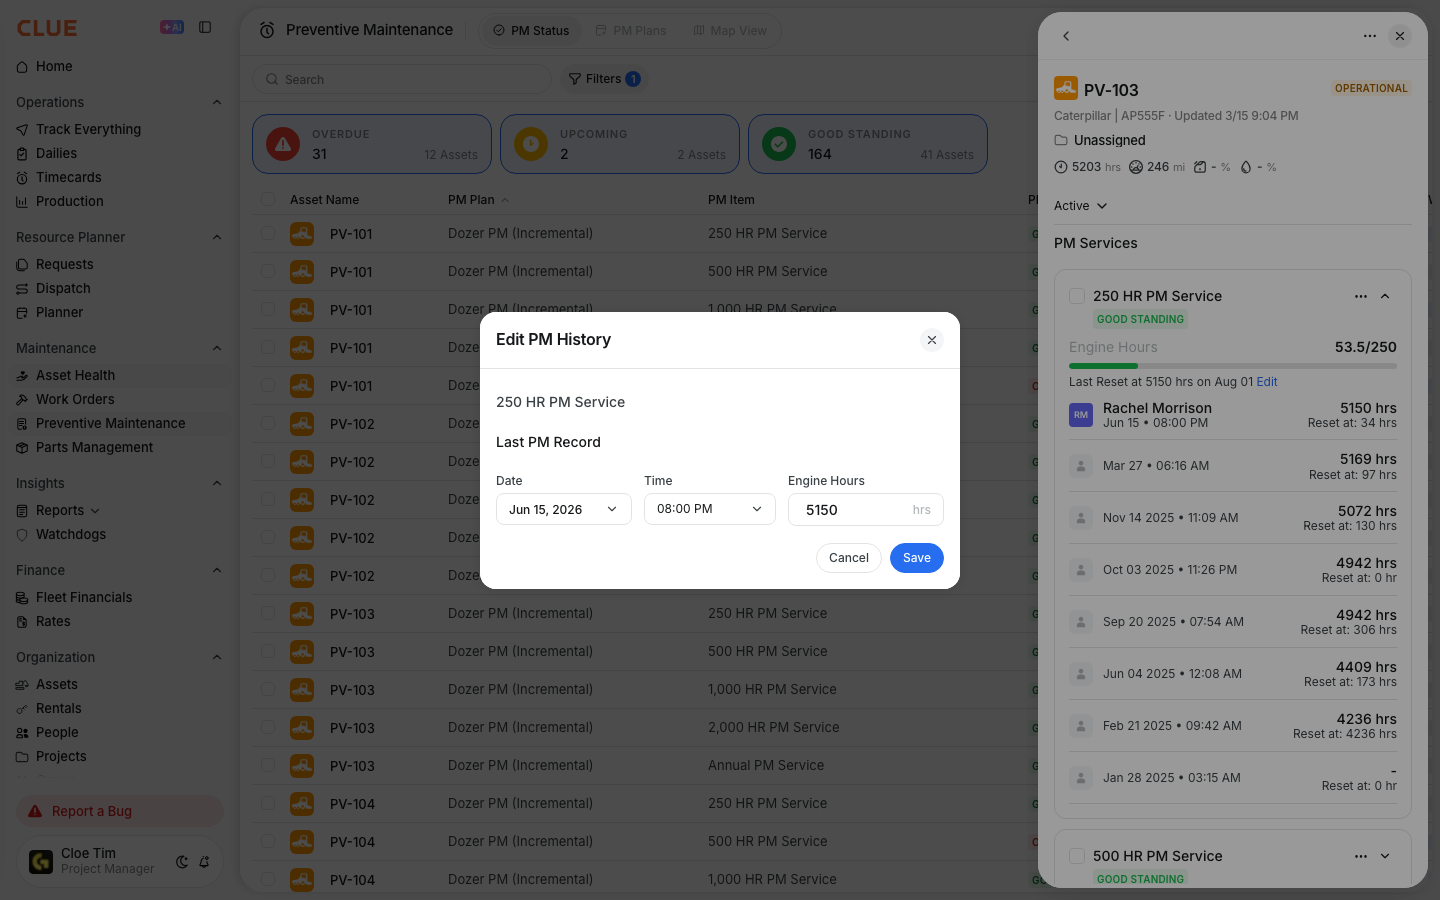The image size is (1440, 900).
Task: Check the Annual PM Service row checkbox
Action: click(x=268, y=765)
